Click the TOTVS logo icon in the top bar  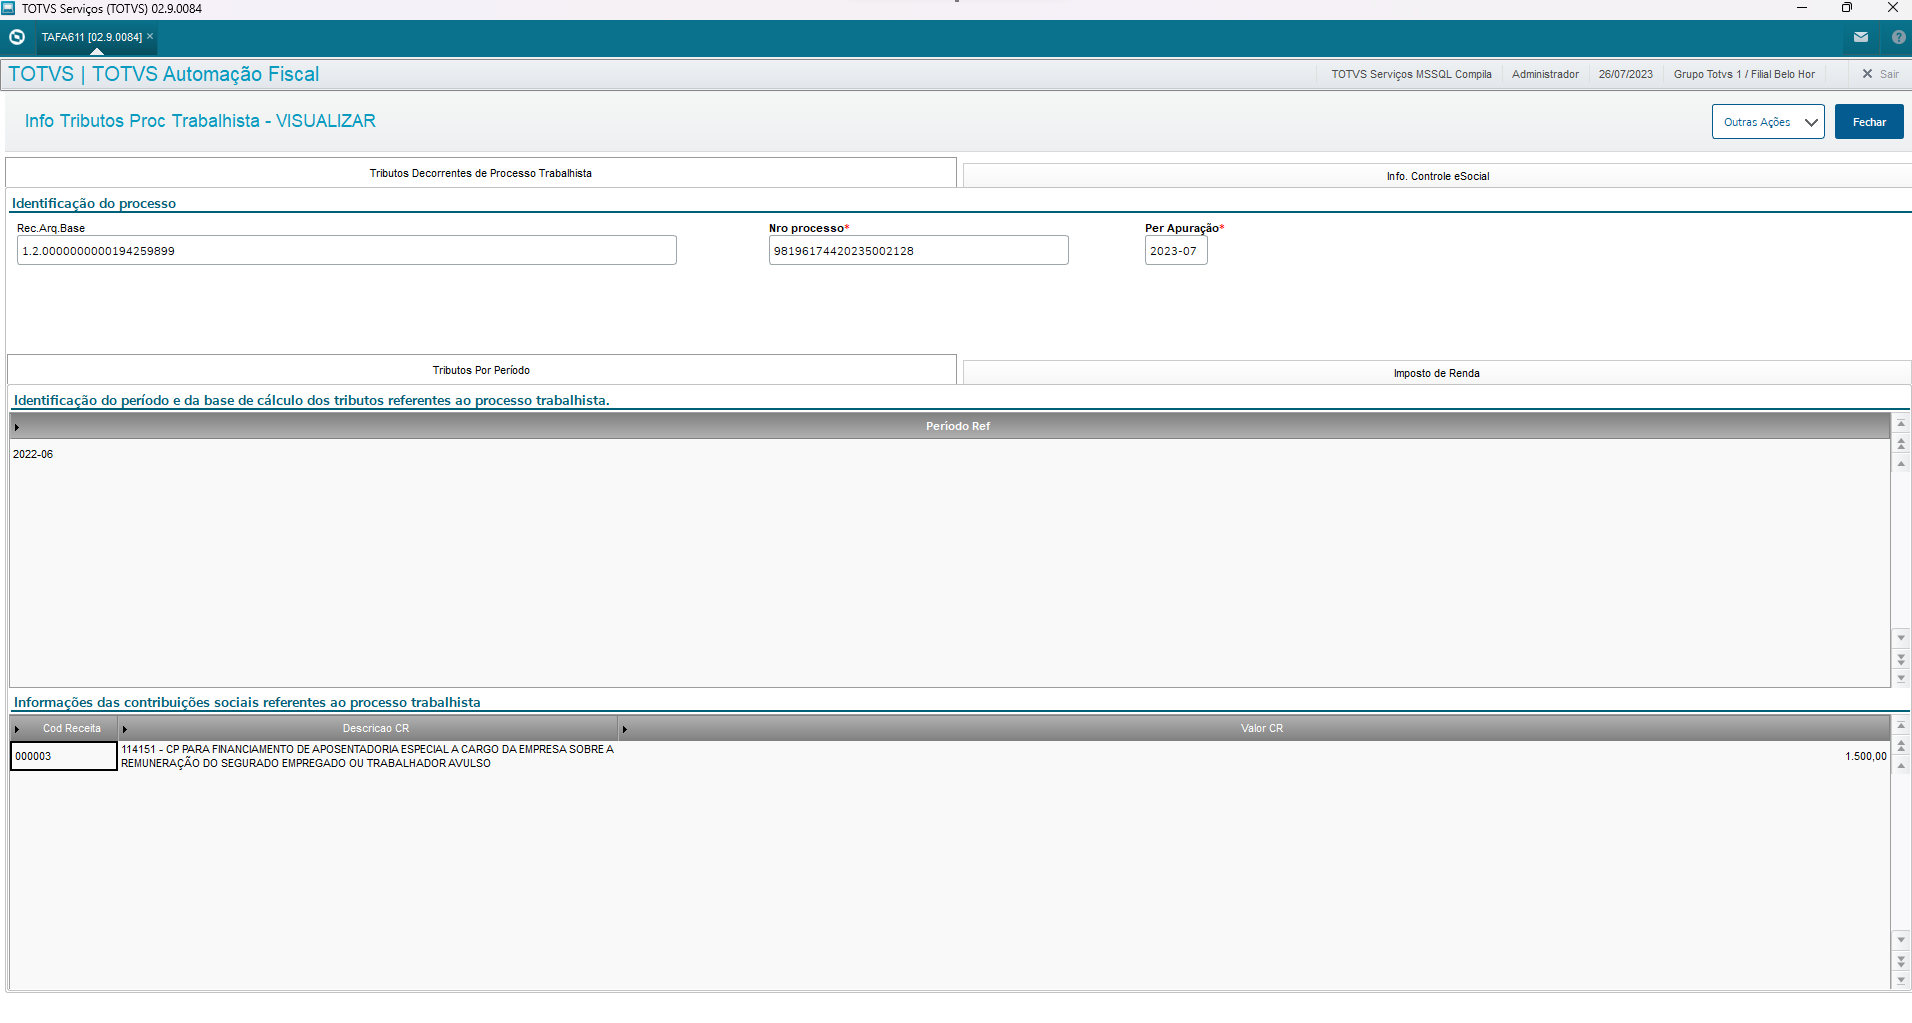17,37
